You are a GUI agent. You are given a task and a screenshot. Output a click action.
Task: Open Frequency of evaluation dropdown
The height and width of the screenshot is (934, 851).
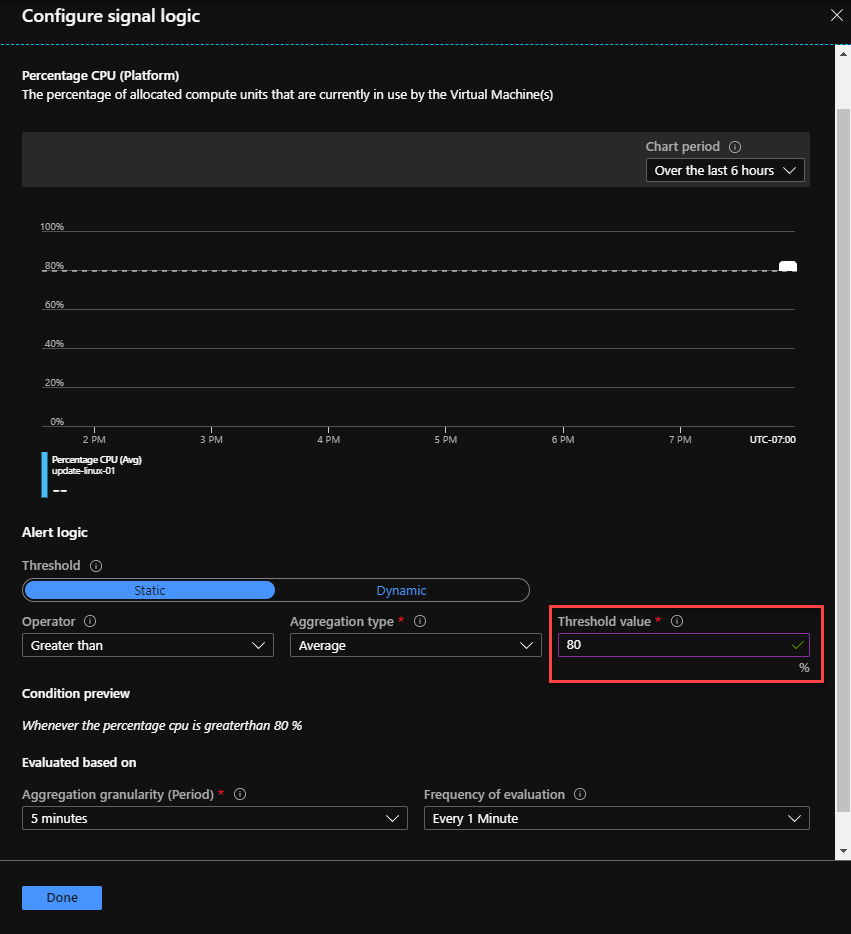(616, 819)
